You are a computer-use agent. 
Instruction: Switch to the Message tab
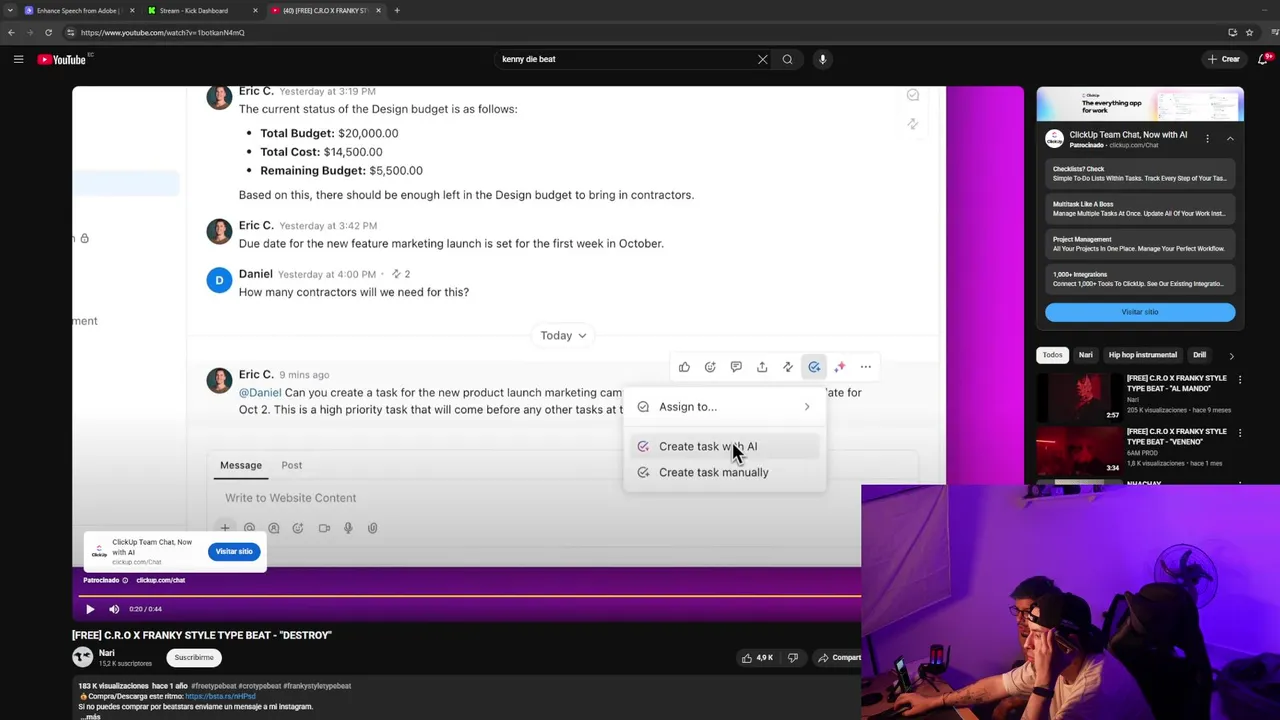(241, 465)
